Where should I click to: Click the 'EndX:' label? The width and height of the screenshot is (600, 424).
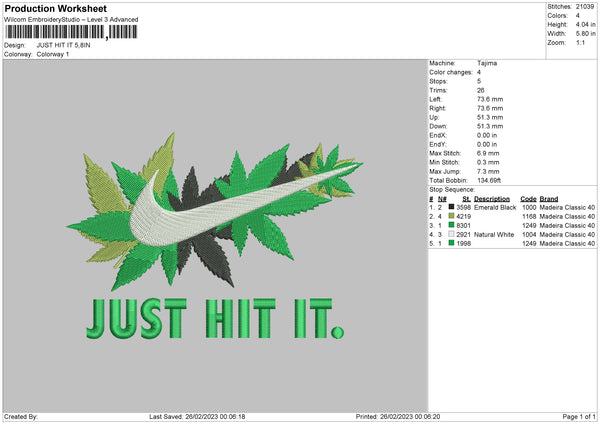pyautogui.click(x=438, y=135)
